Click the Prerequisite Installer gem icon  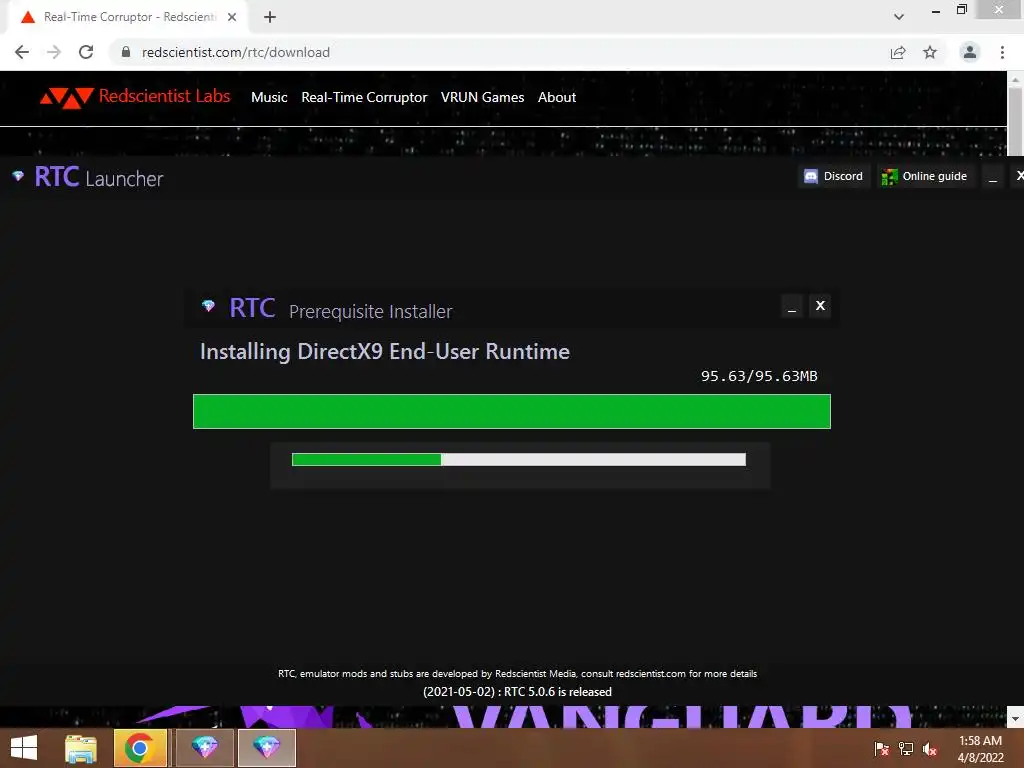point(208,306)
